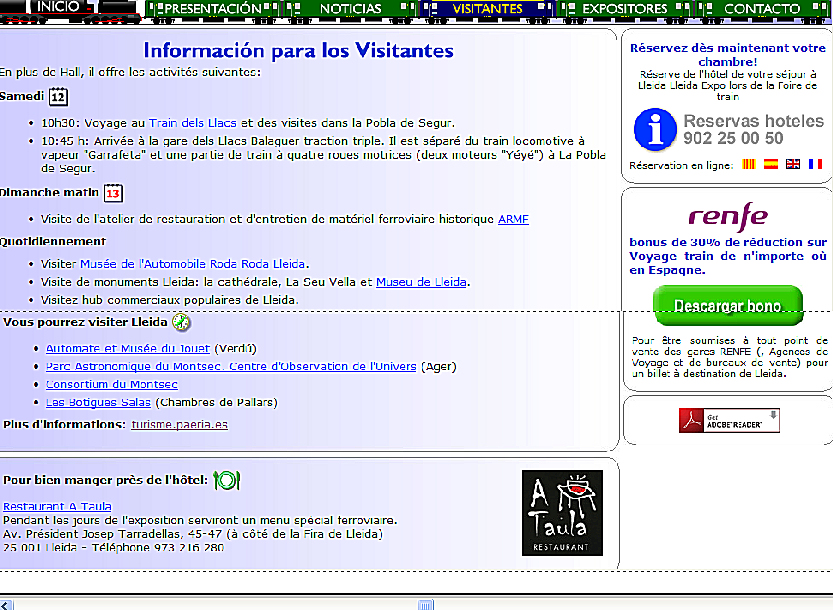Click the horizontal scrollbar thumb
Image resolution: width=833 pixels, height=610 pixels.
pyautogui.click(x=426, y=605)
